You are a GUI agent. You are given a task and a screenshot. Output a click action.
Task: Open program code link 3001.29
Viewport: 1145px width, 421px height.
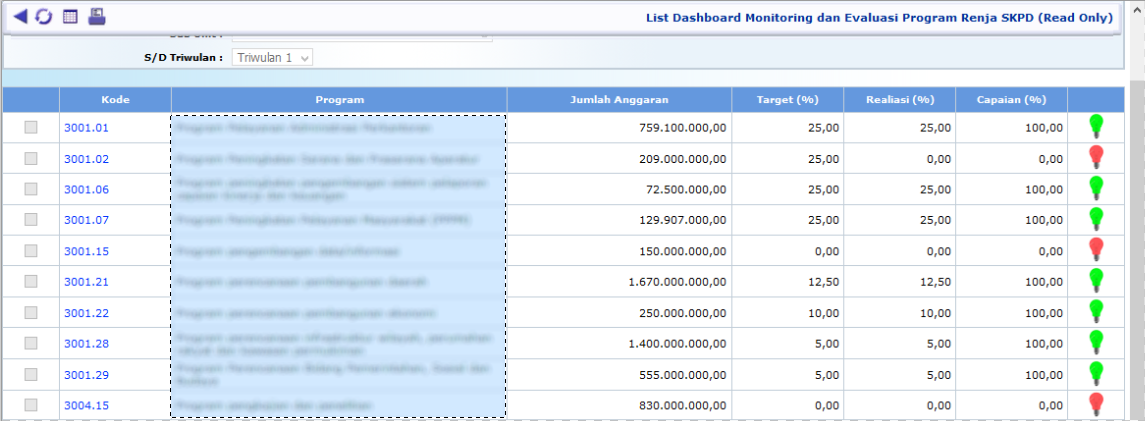pyautogui.click(x=86, y=374)
